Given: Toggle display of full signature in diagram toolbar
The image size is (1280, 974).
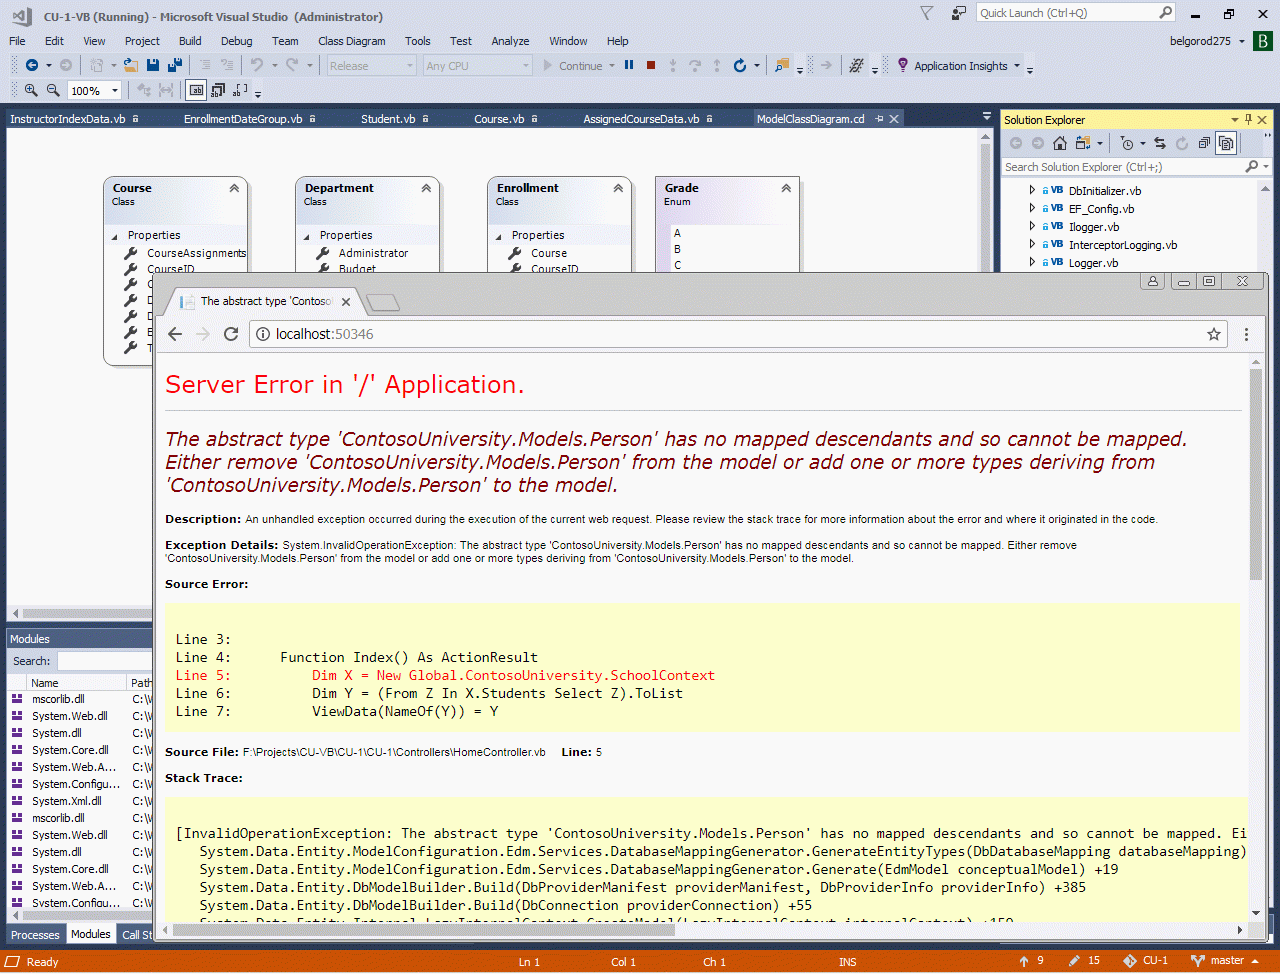Looking at the screenshot, I should point(240,90).
